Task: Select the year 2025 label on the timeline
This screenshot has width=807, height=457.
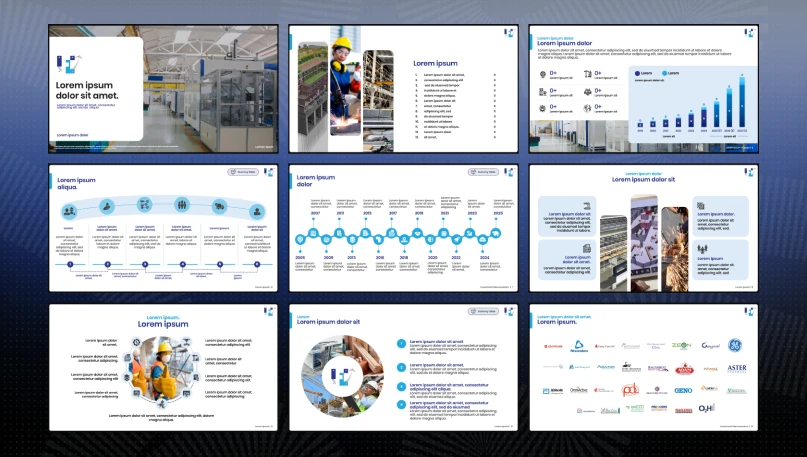Action: pyautogui.click(x=498, y=213)
